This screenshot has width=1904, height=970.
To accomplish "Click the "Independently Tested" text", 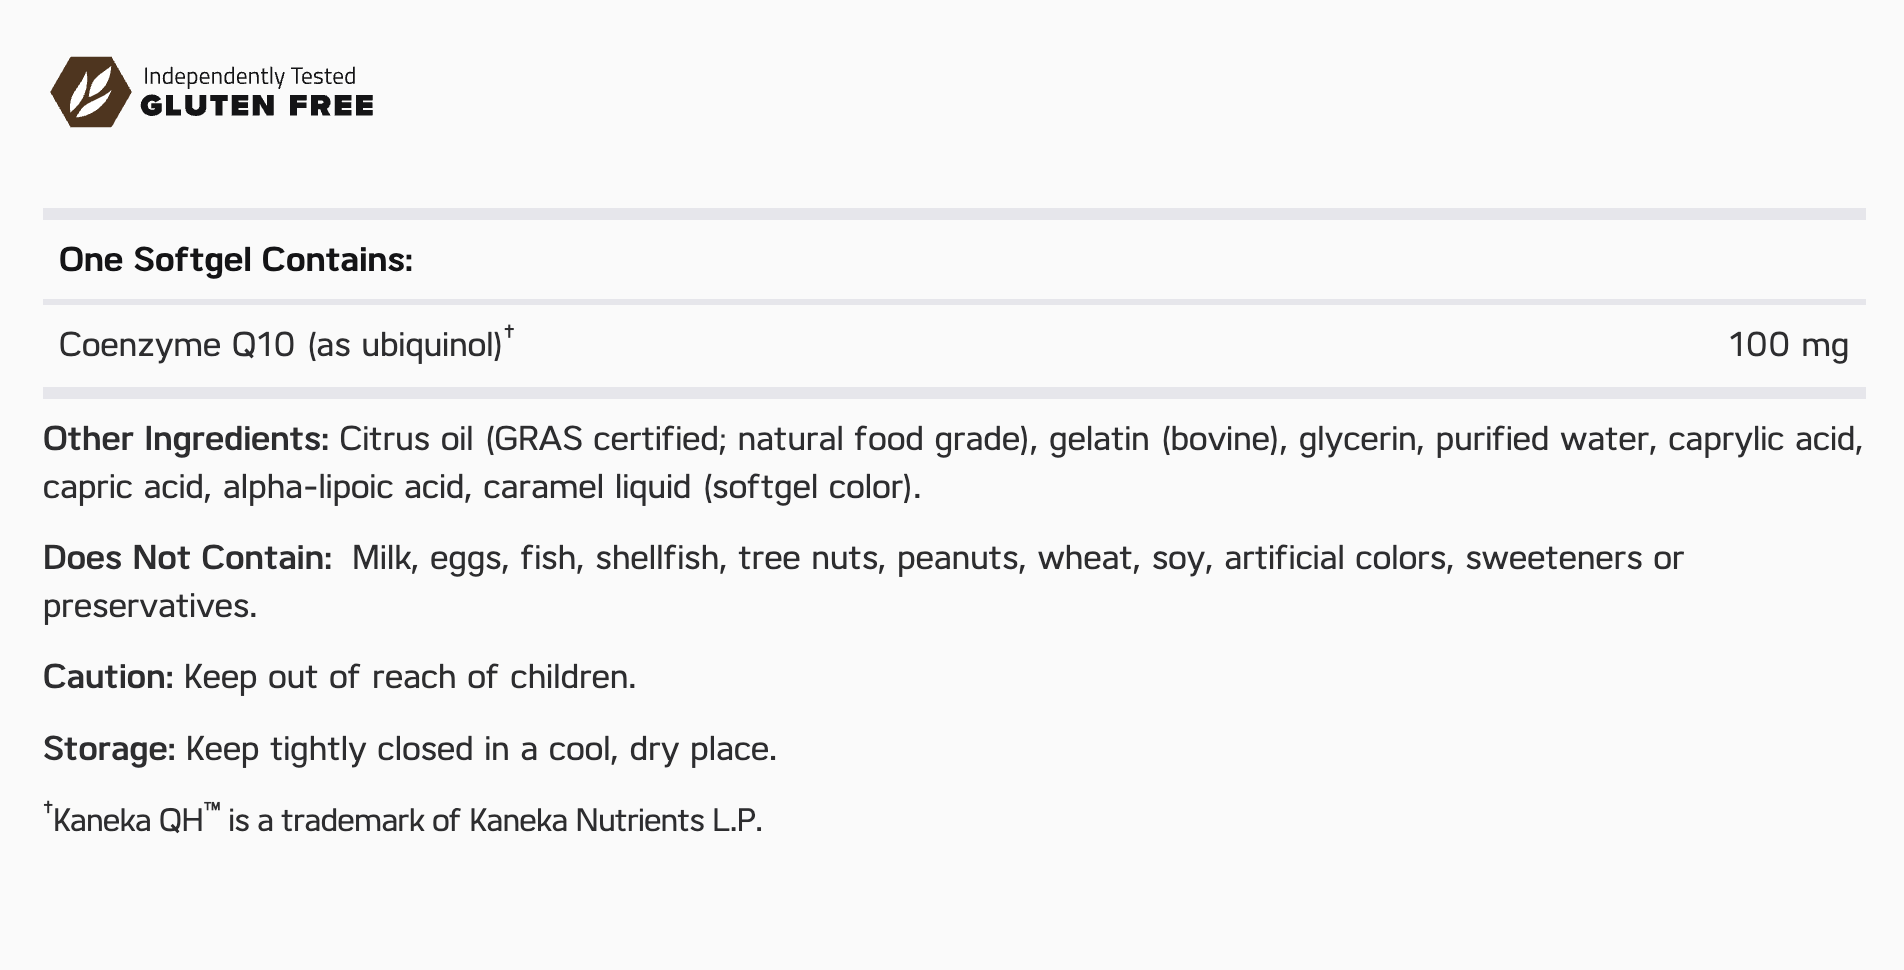I will point(249,76).
